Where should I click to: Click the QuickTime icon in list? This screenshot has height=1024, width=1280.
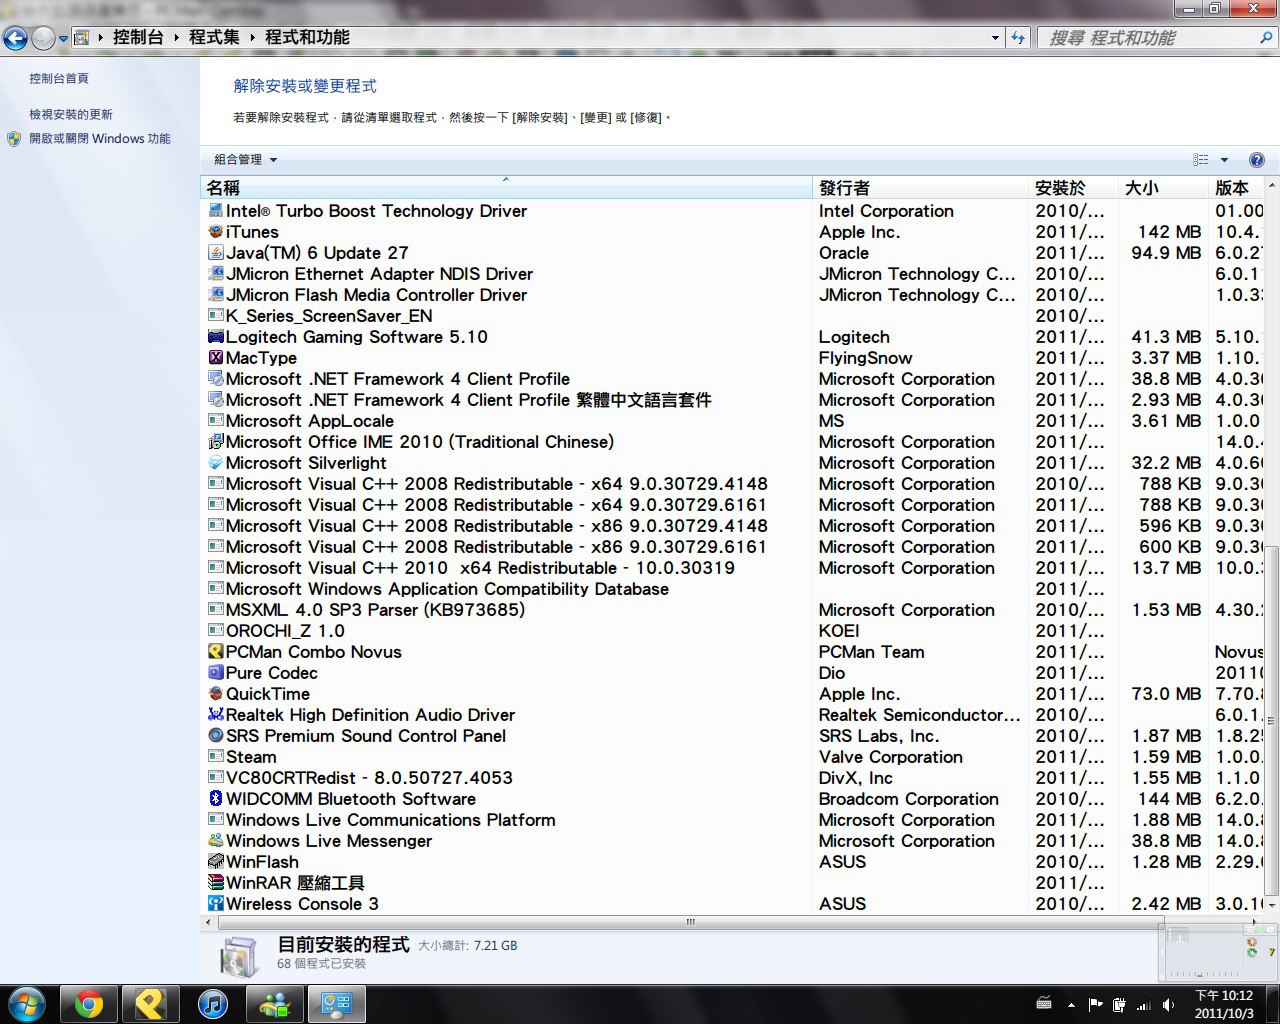(215, 694)
